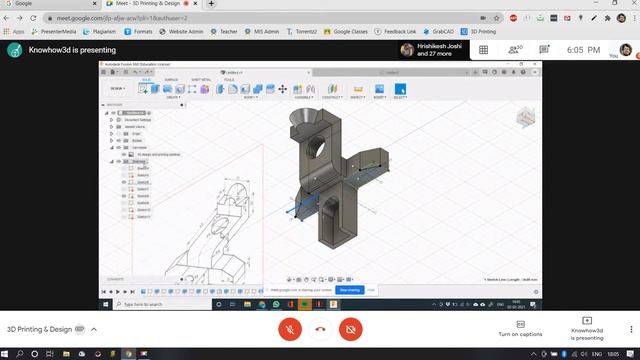
Task: Expand the Origin tree node
Action: 111,133
